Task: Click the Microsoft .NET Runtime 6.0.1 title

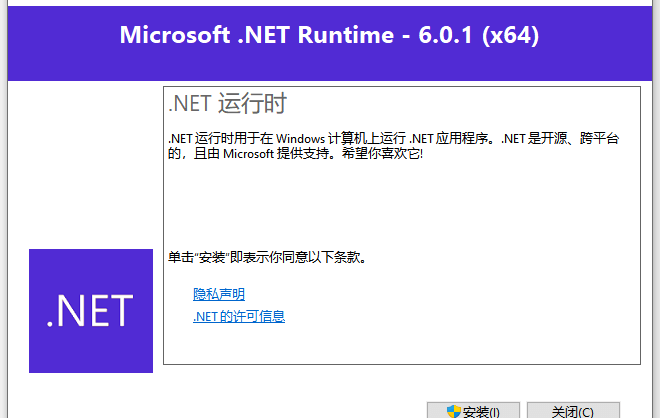Action: pyautogui.click(x=329, y=35)
